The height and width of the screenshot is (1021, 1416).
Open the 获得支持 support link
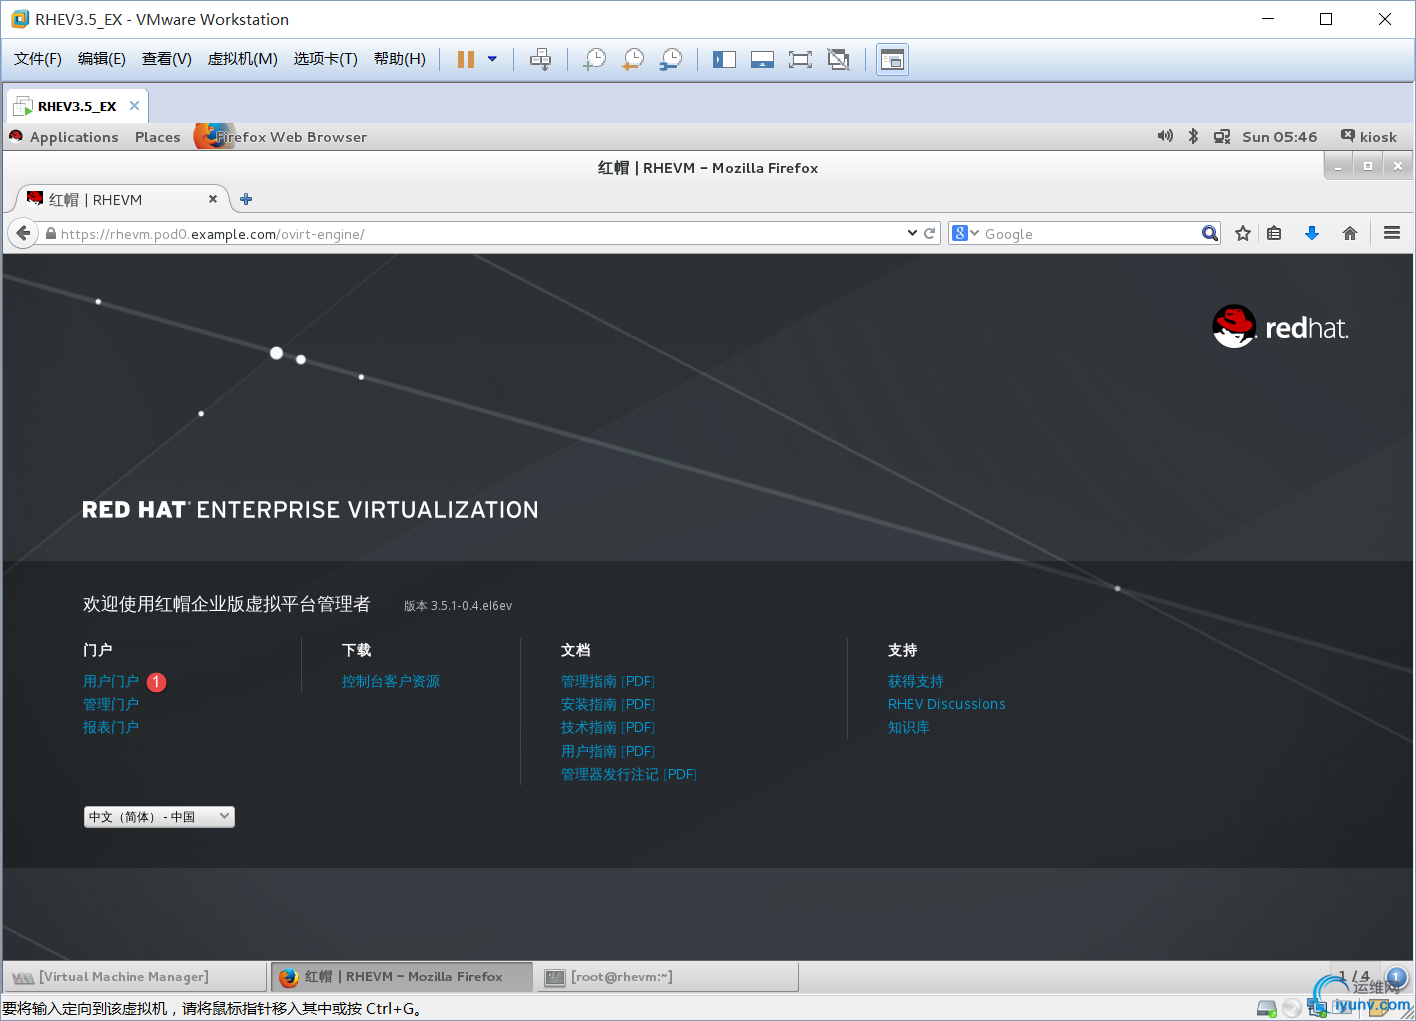(x=916, y=681)
